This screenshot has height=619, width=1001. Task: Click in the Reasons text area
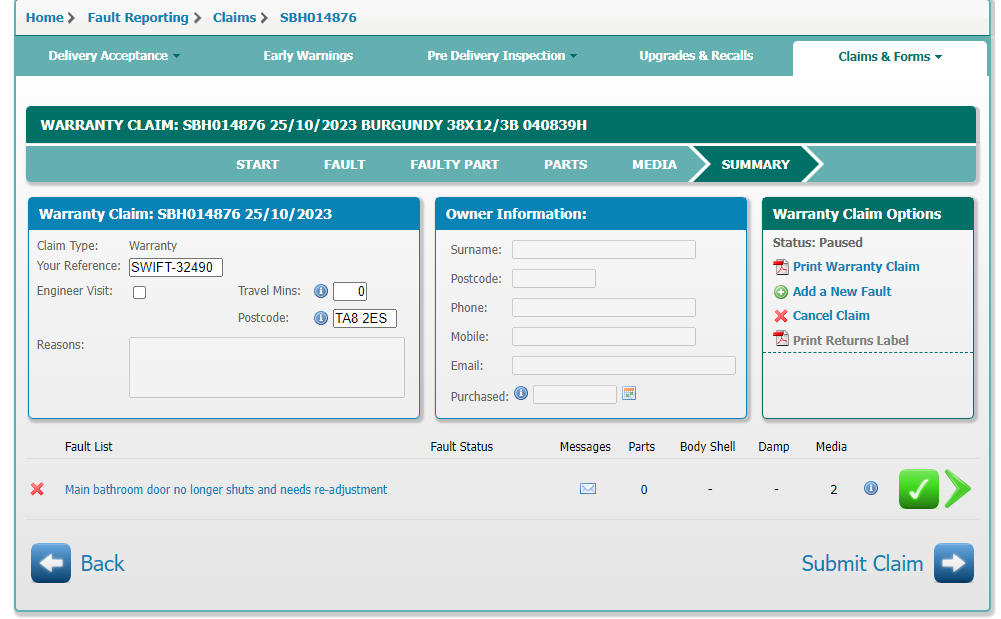pos(266,367)
